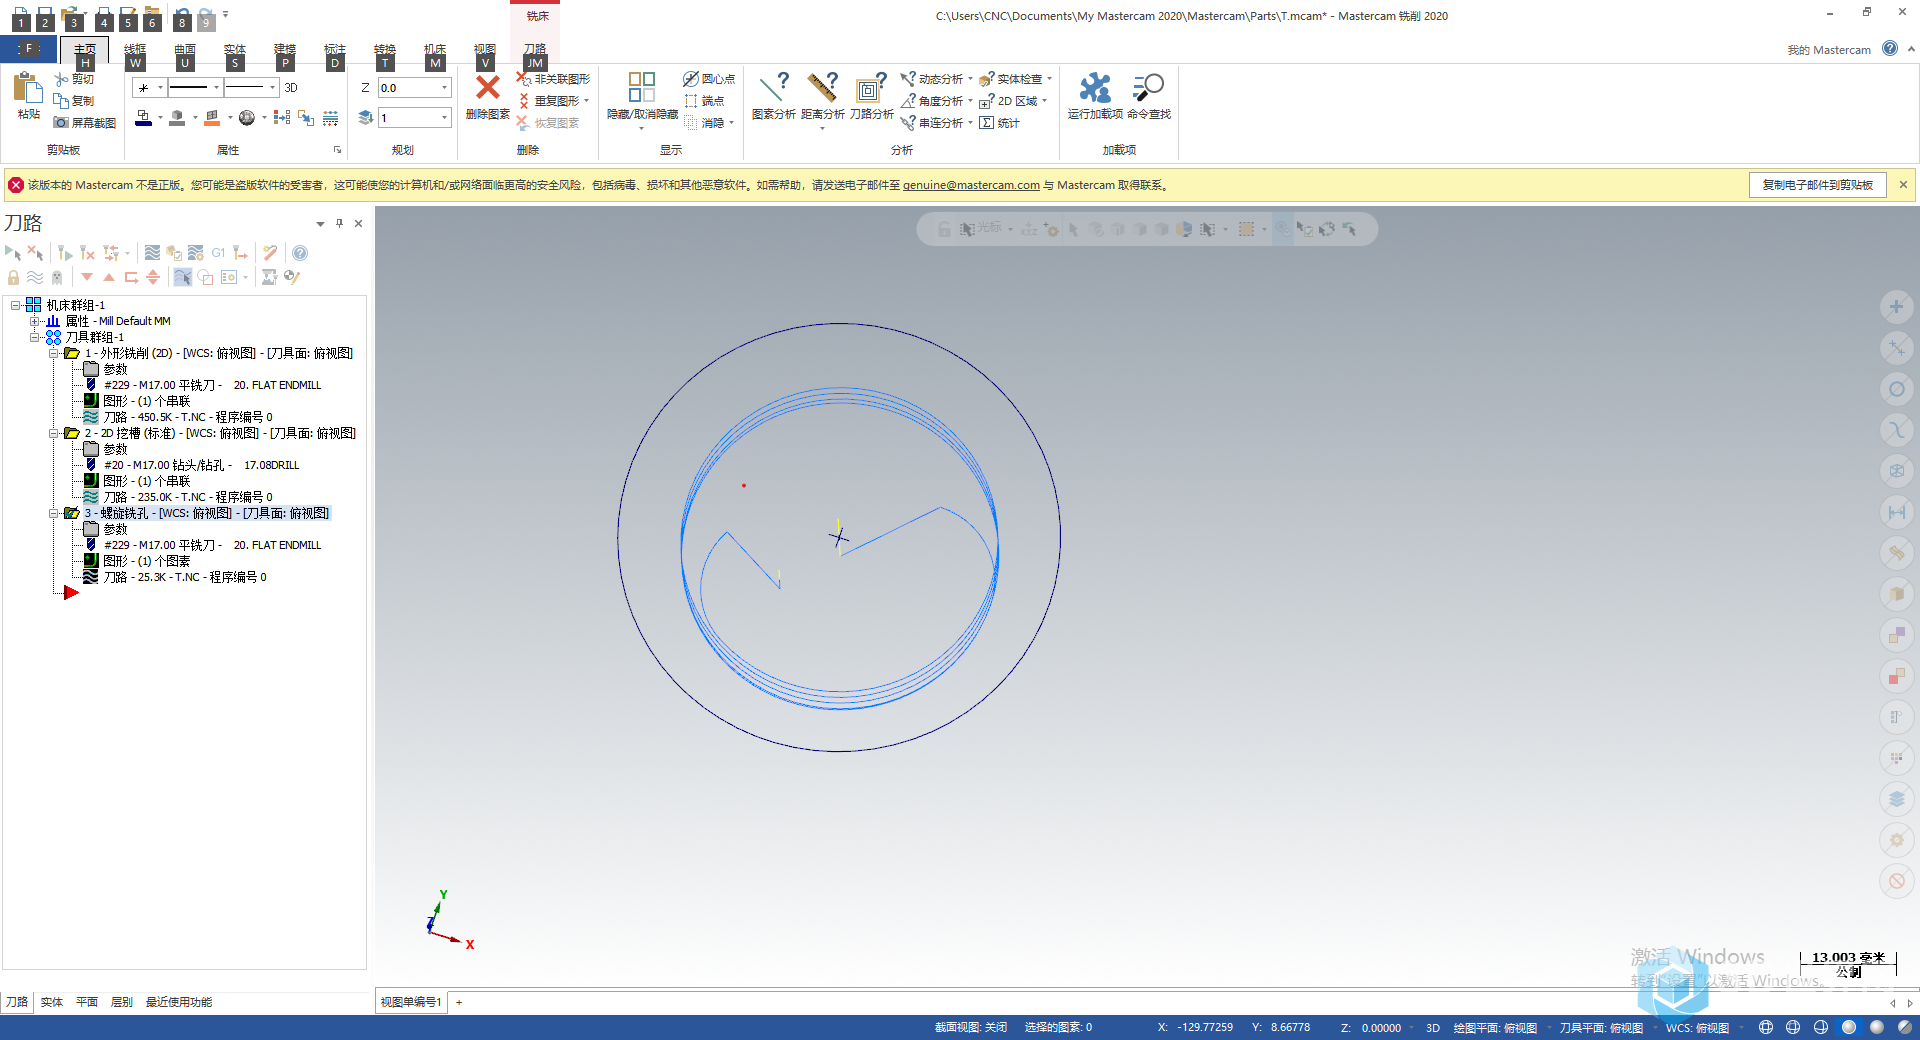Click 复制电子邮件到剪贴板 button

1817,185
